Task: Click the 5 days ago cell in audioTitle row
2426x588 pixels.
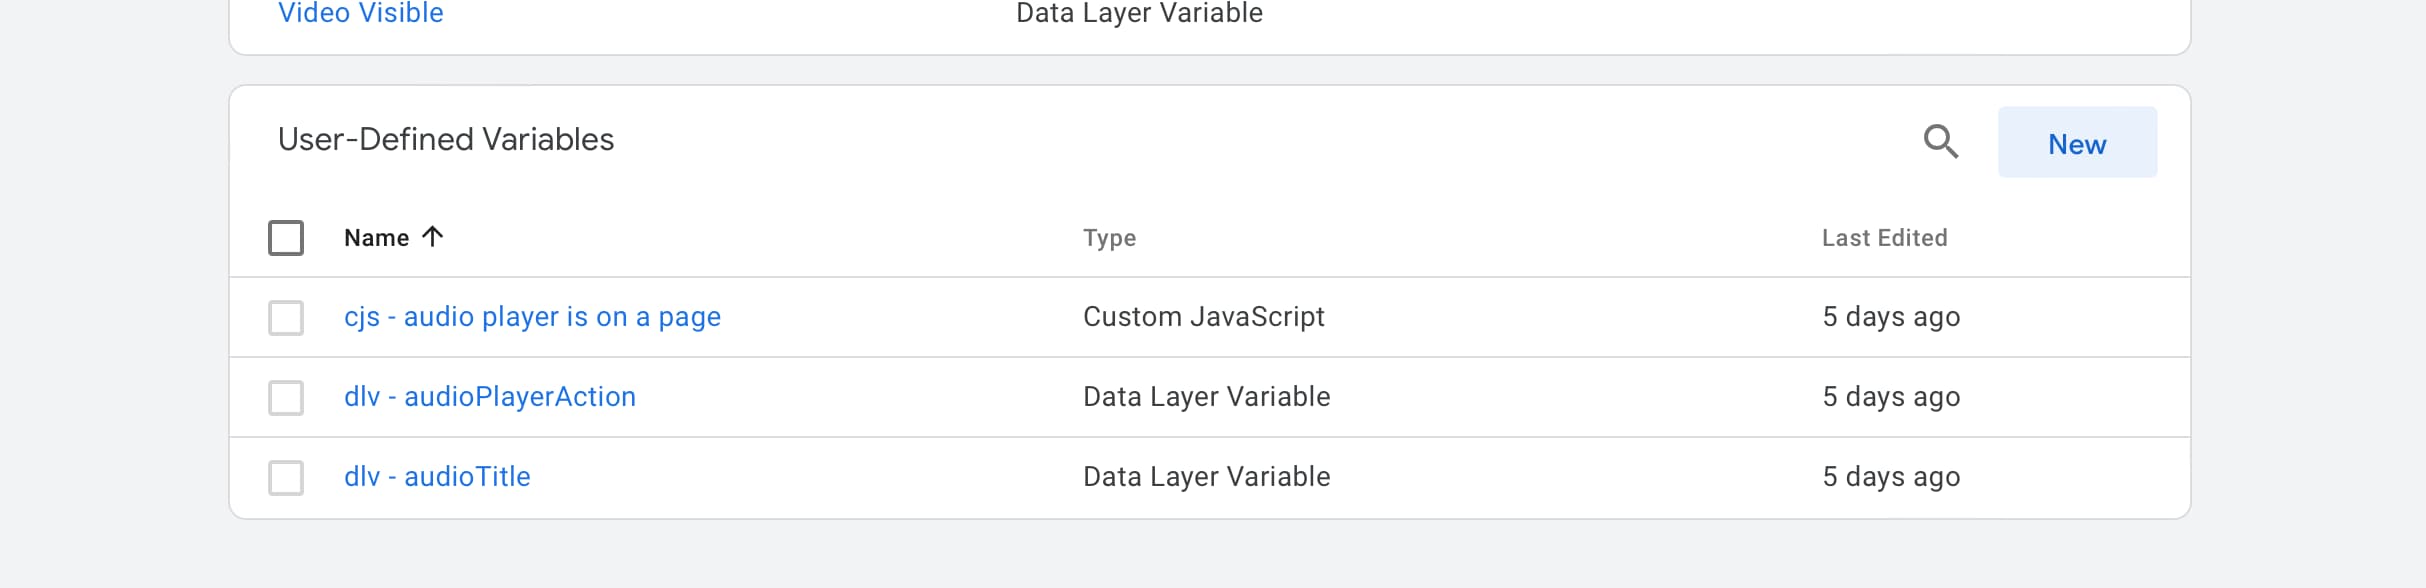Action: 1891,477
